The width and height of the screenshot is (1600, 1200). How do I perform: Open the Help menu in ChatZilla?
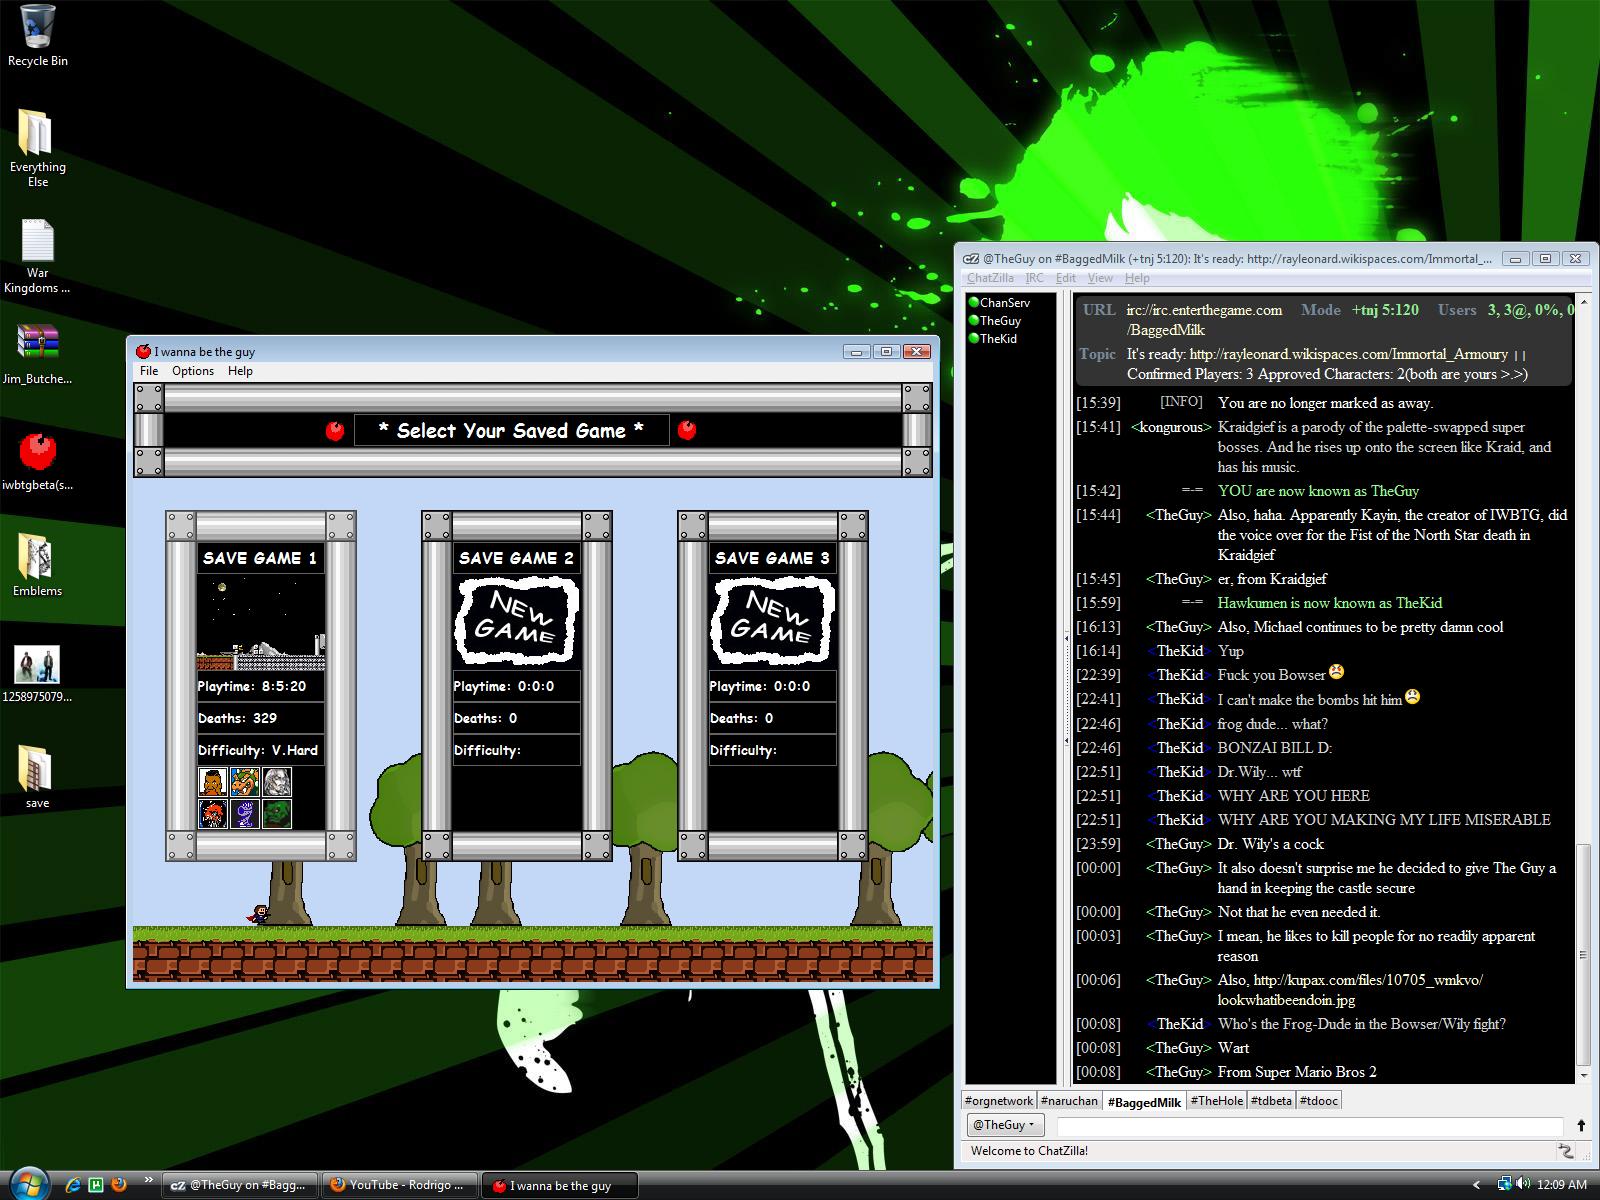click(1137, 278)
